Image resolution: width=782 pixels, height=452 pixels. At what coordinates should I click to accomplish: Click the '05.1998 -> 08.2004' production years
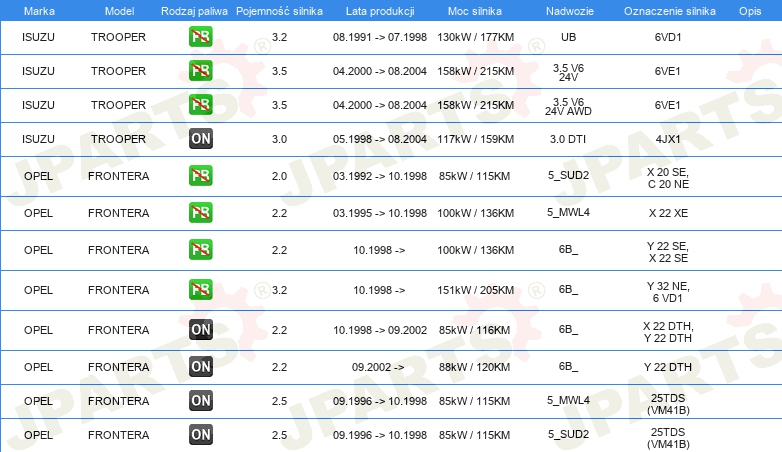click(380, 139)
